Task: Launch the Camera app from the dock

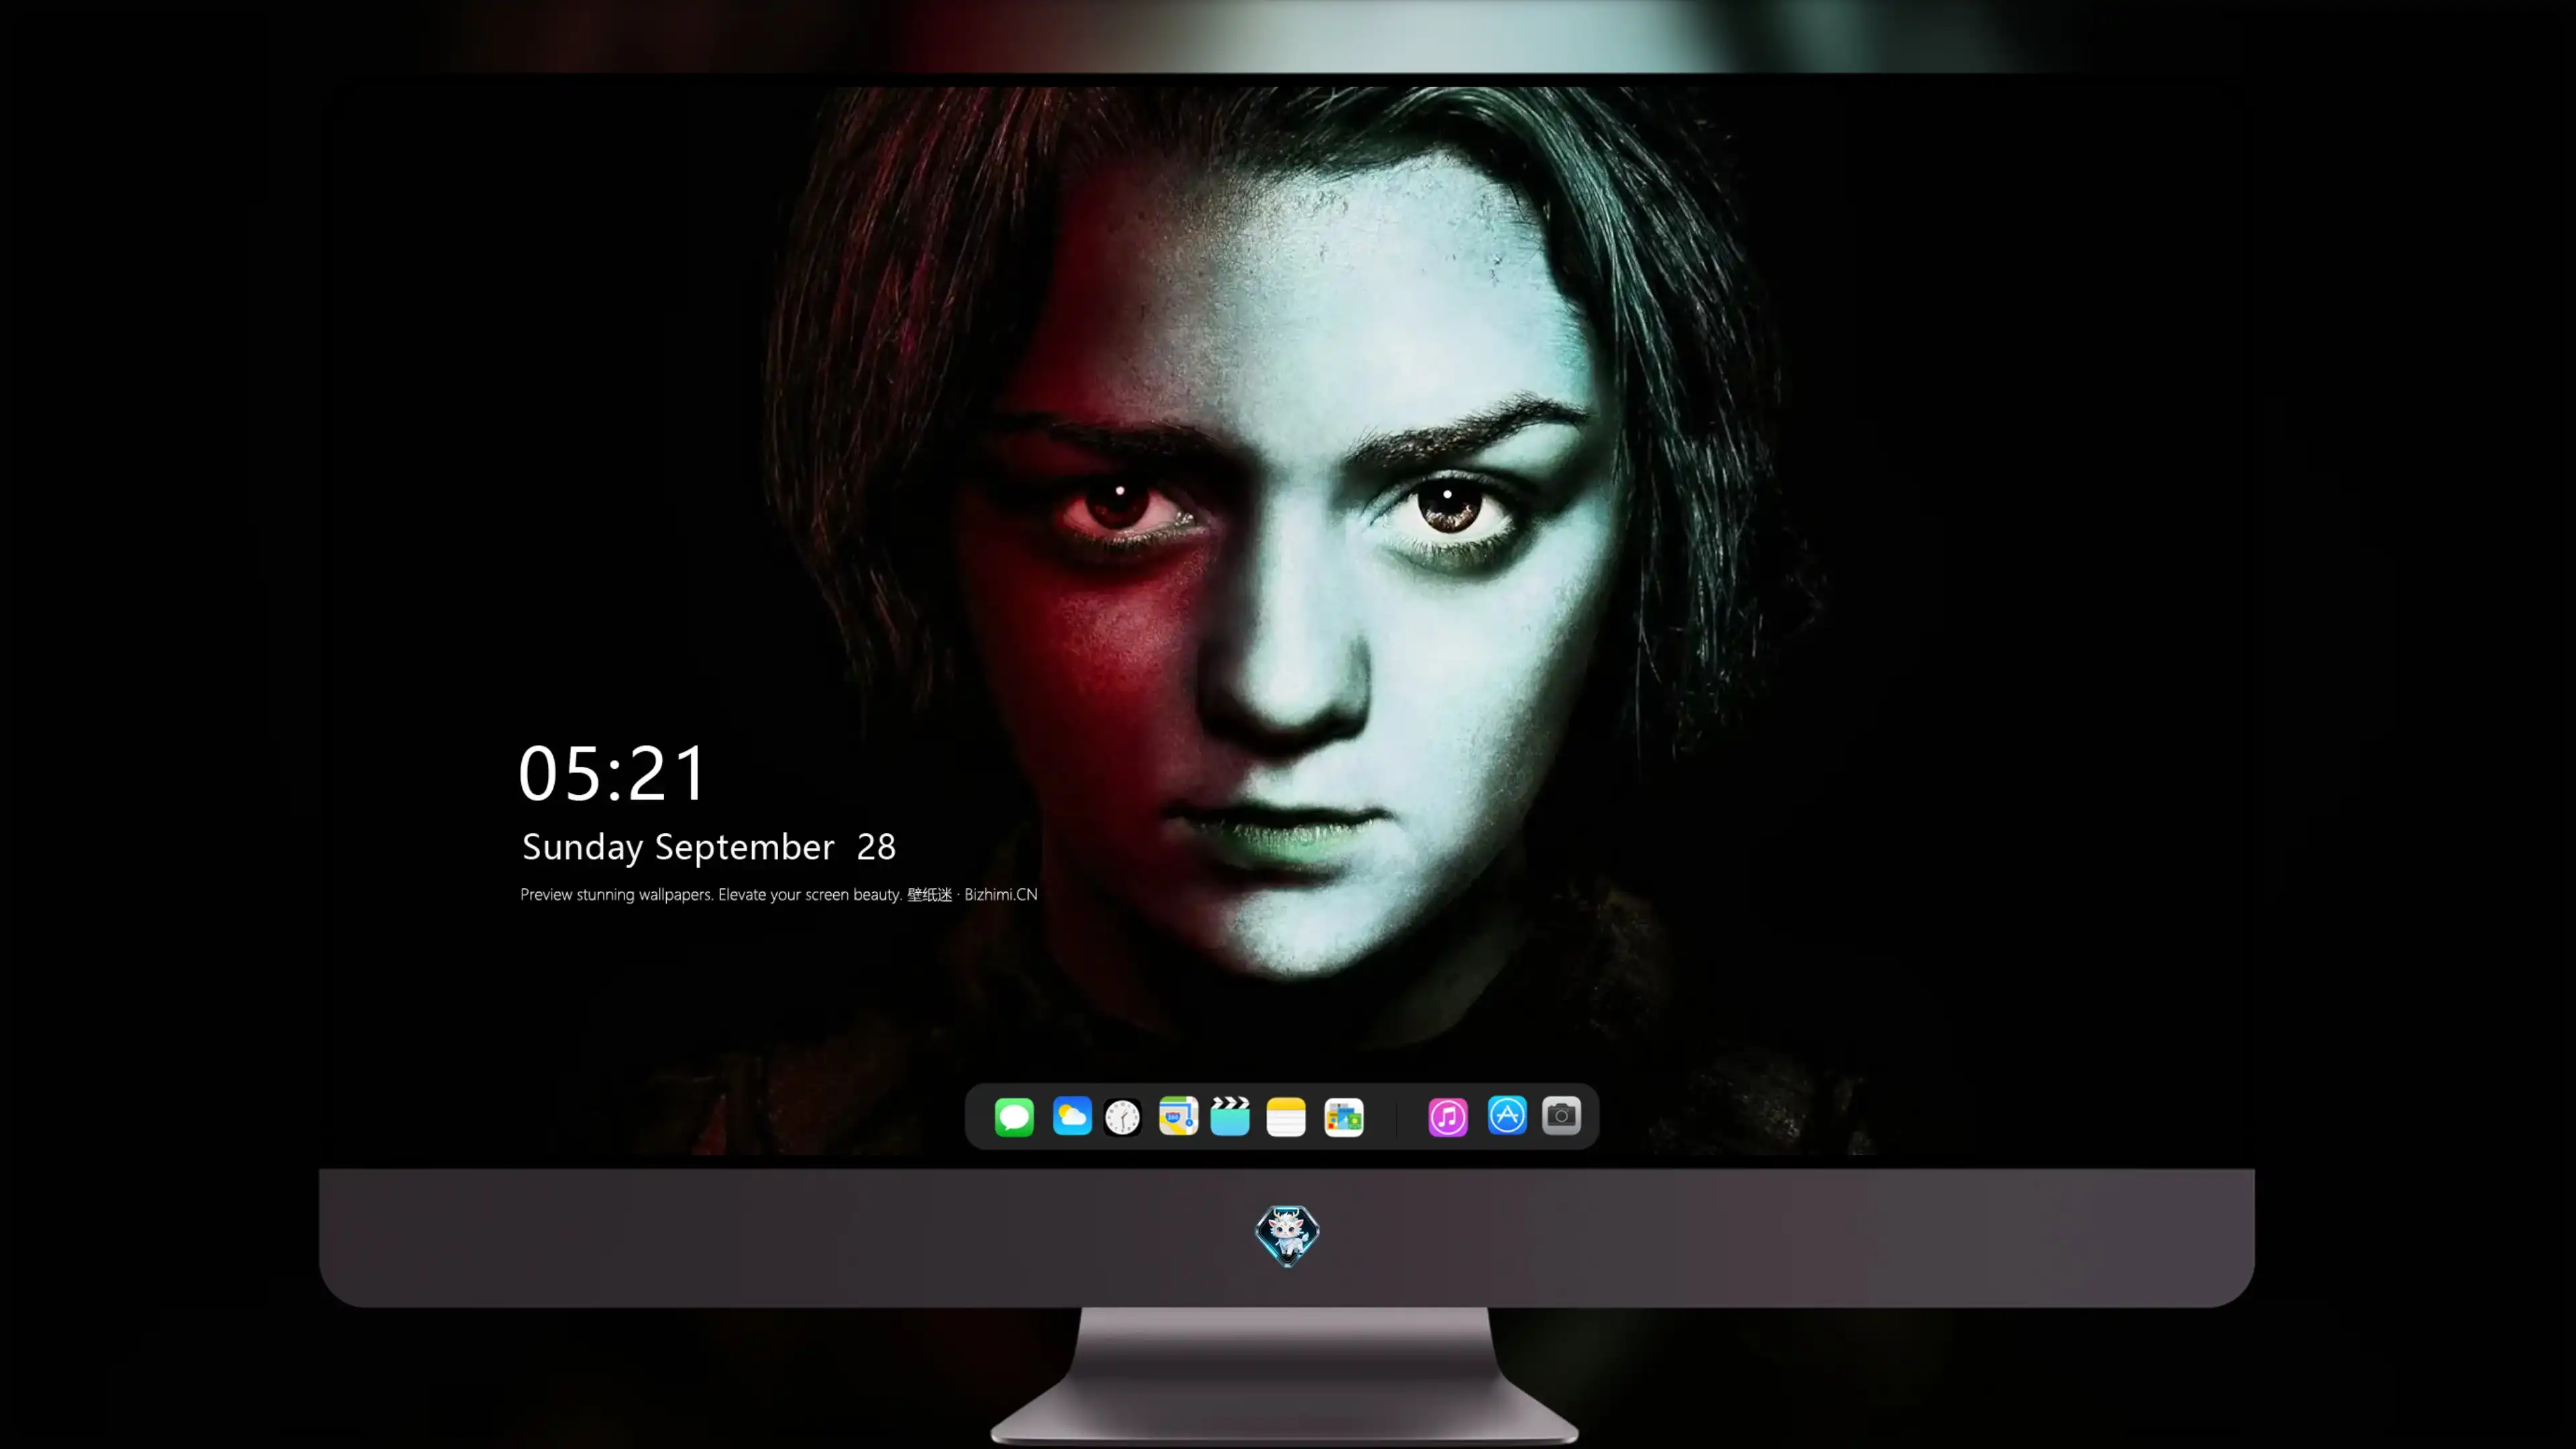Action: click(x=1561, y=1116)
